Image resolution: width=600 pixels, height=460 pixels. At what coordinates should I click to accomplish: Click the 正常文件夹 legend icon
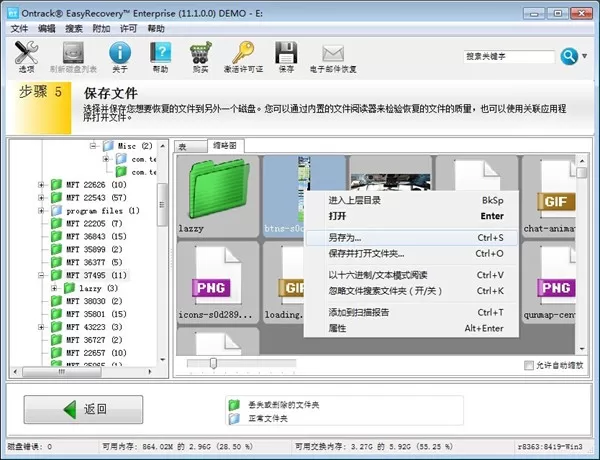tap(234, 419)
